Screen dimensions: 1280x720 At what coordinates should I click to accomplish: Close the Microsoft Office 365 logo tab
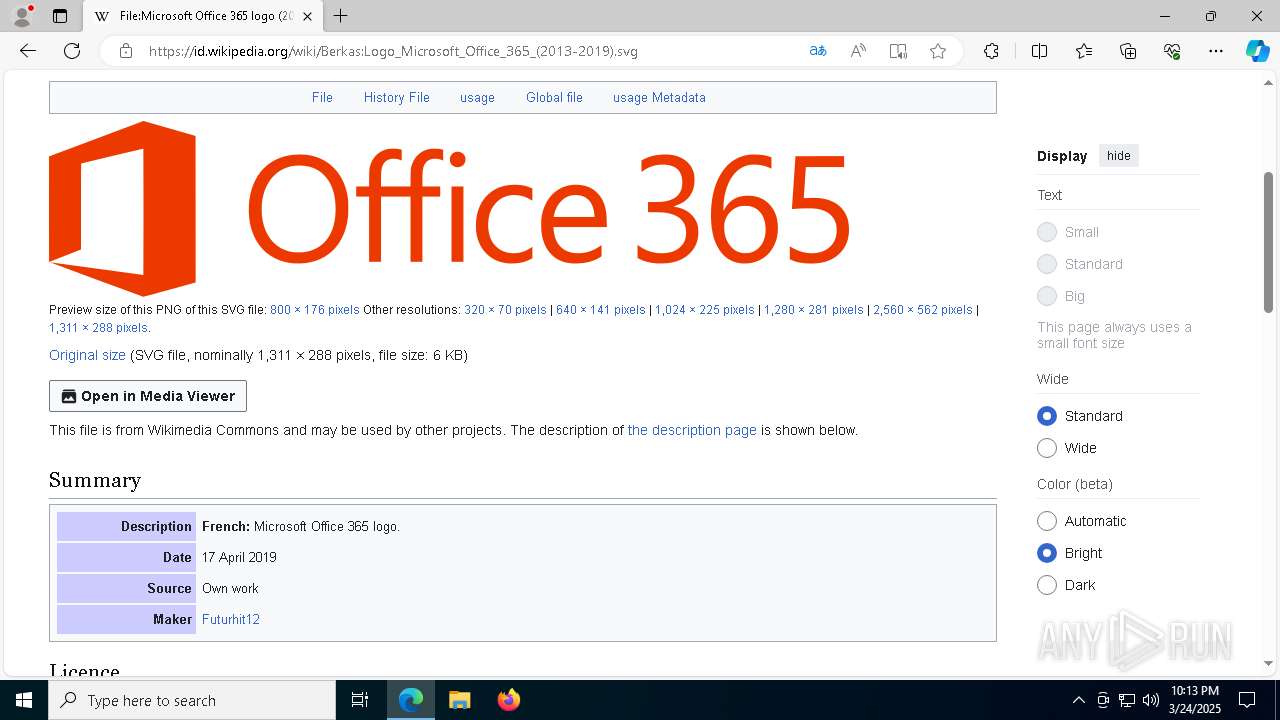pyautogui.click(x=308, y=16)
